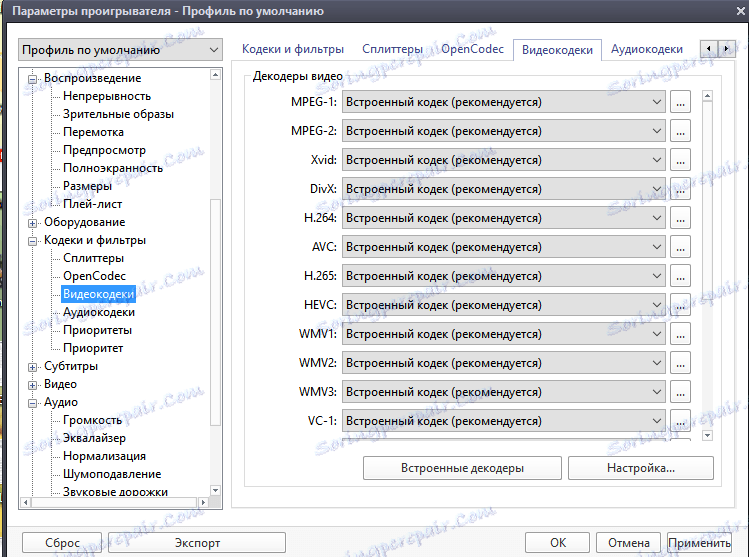Open HEVC codec settings ellipsis button

tap(680, 305)
